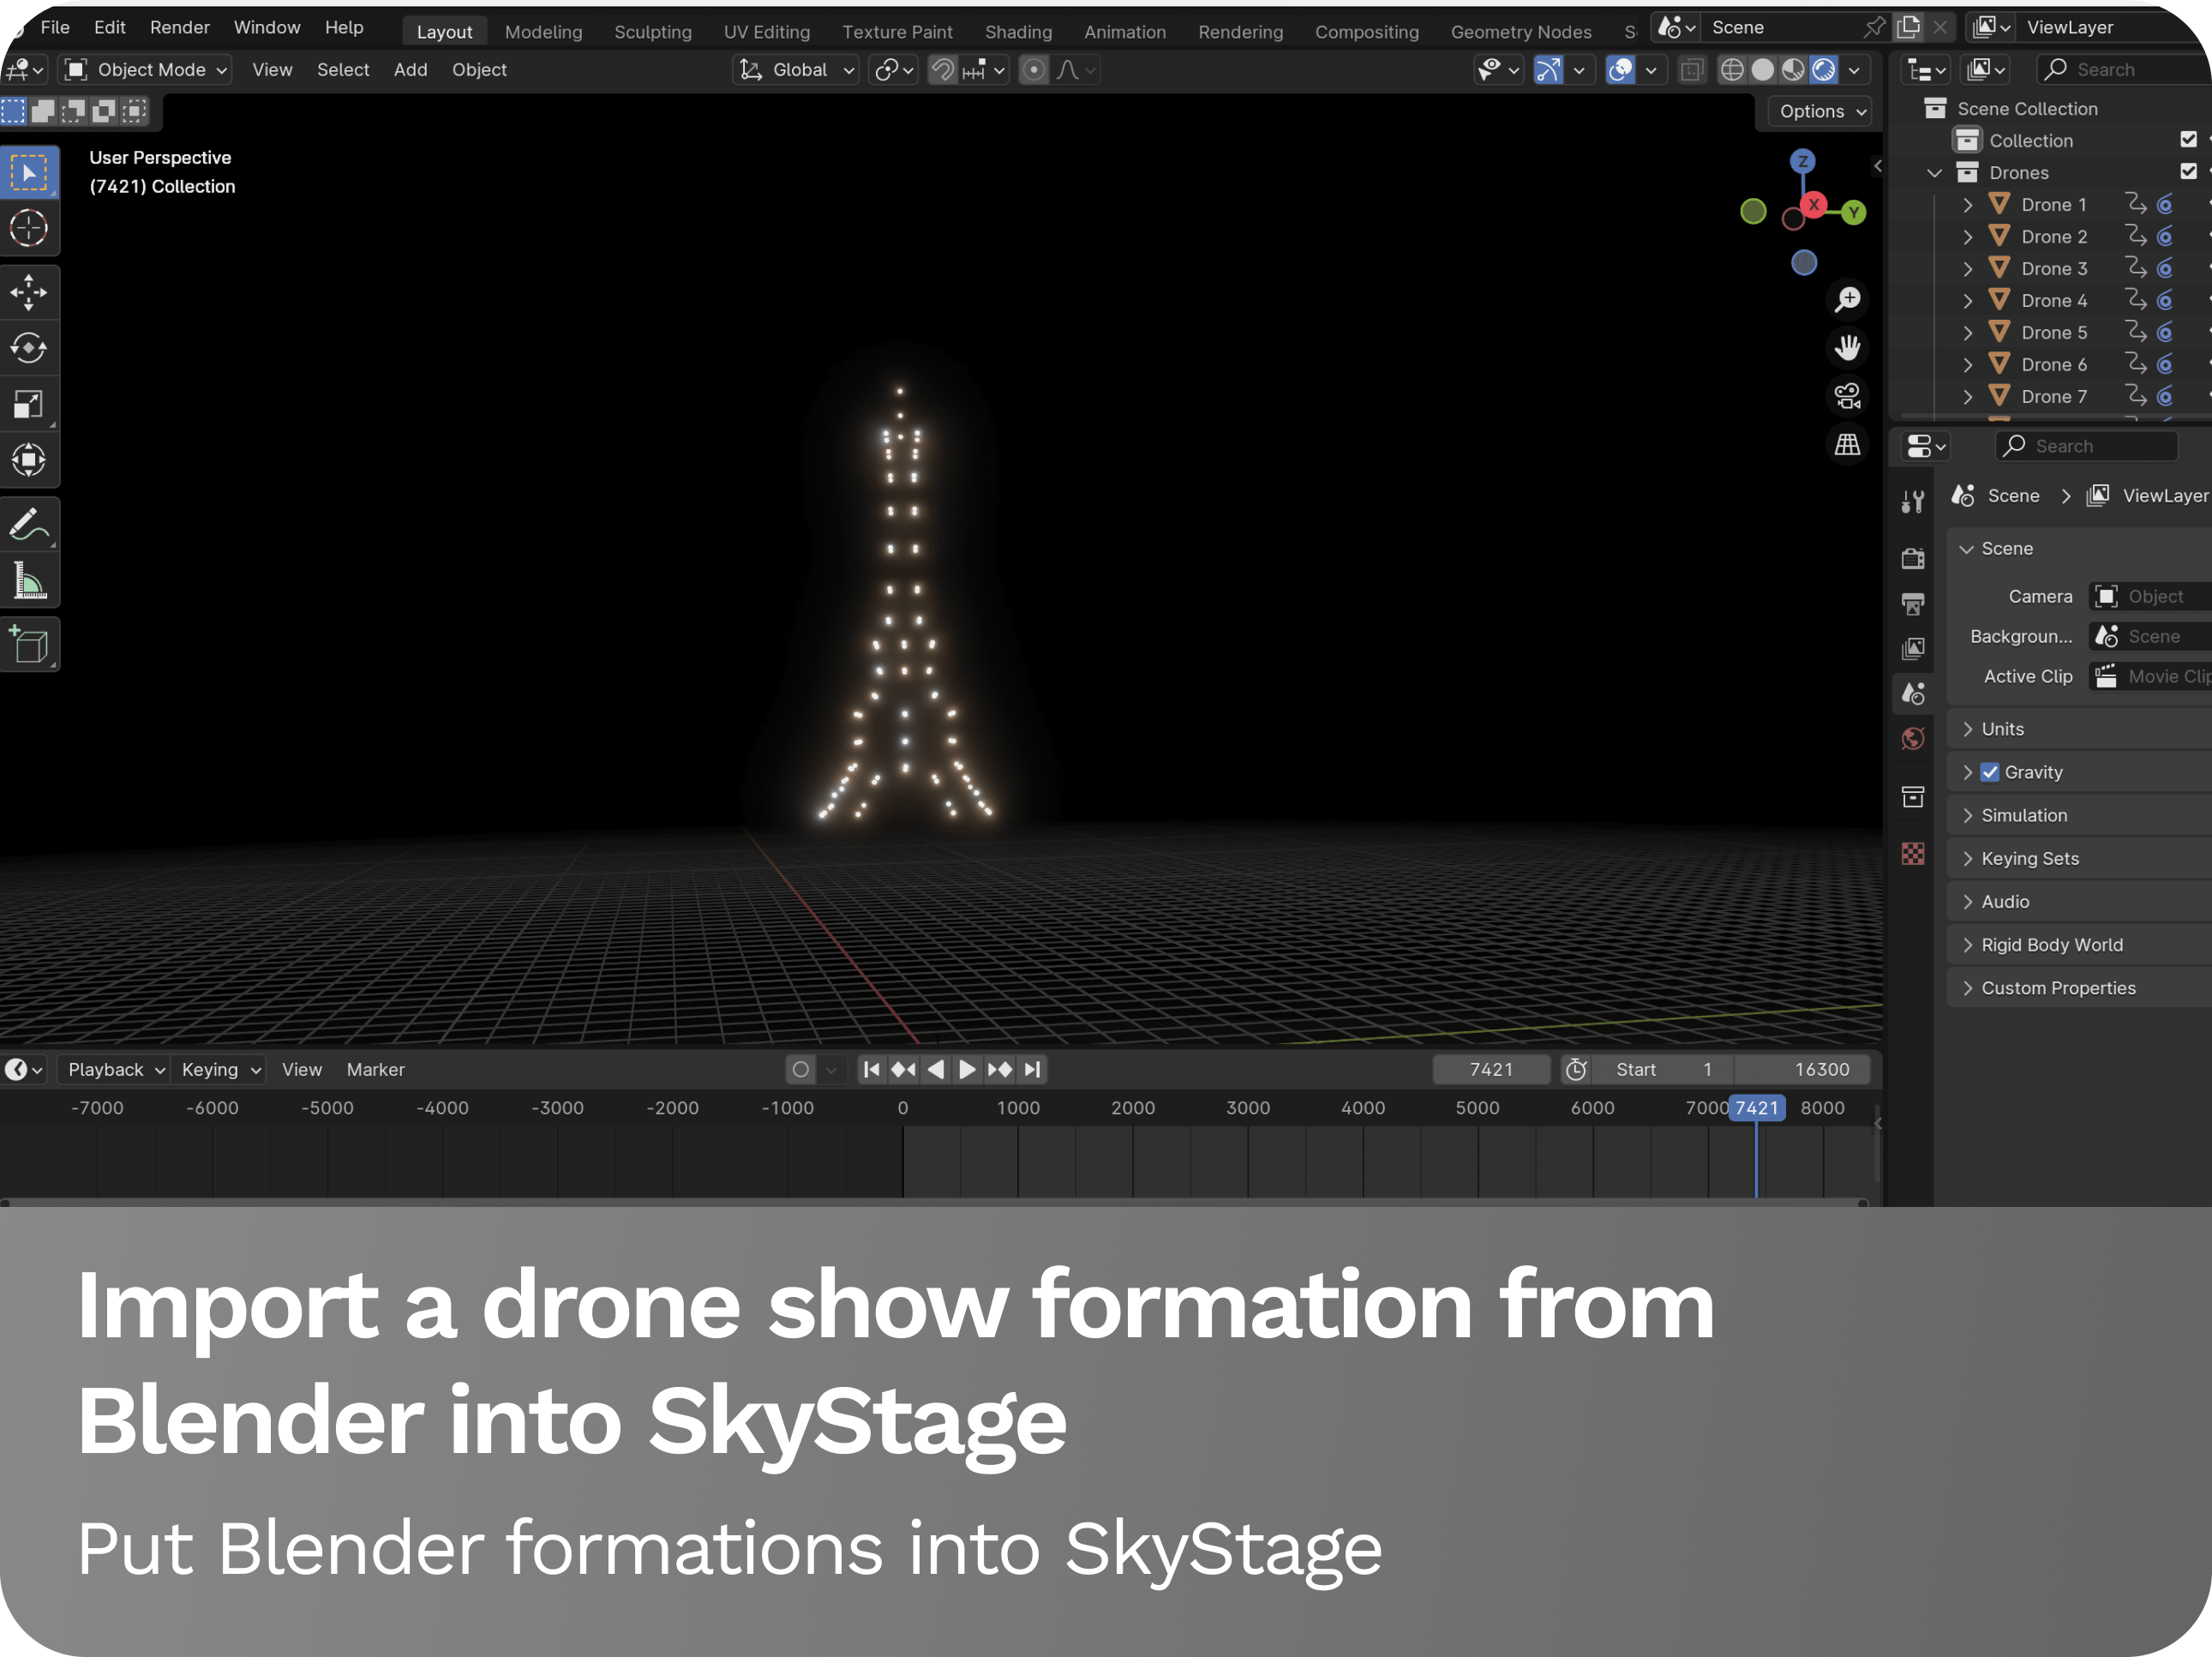
Task: Activate the Cursor tool
Action: [29, 228]
